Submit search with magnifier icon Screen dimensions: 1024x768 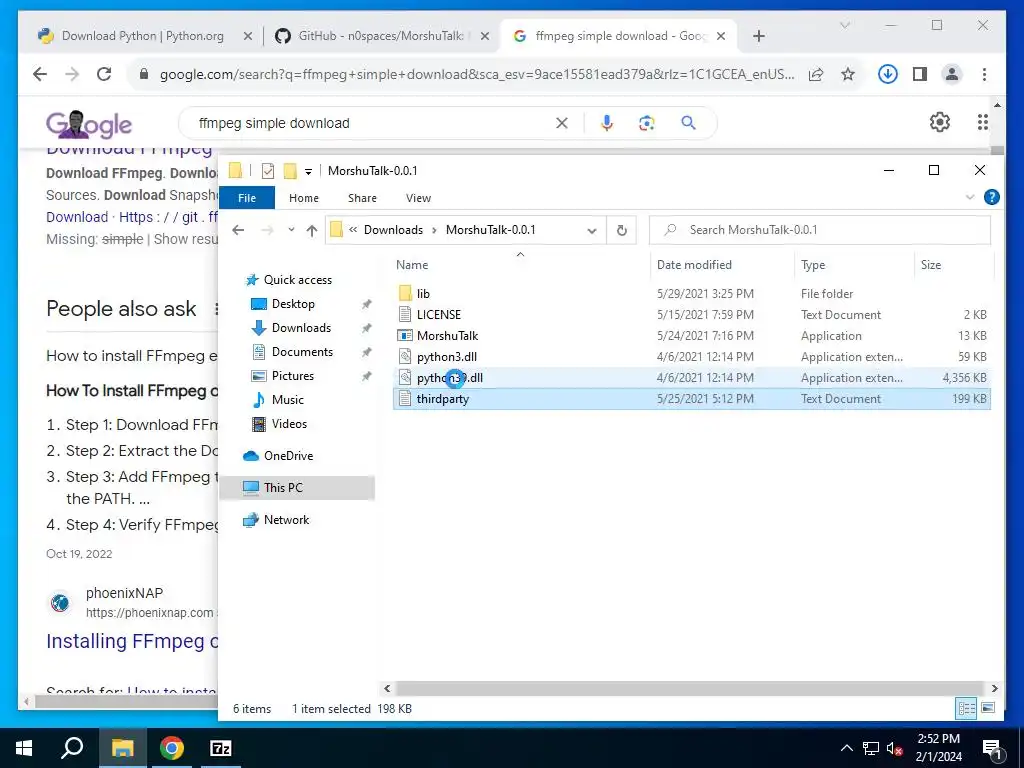688,123
